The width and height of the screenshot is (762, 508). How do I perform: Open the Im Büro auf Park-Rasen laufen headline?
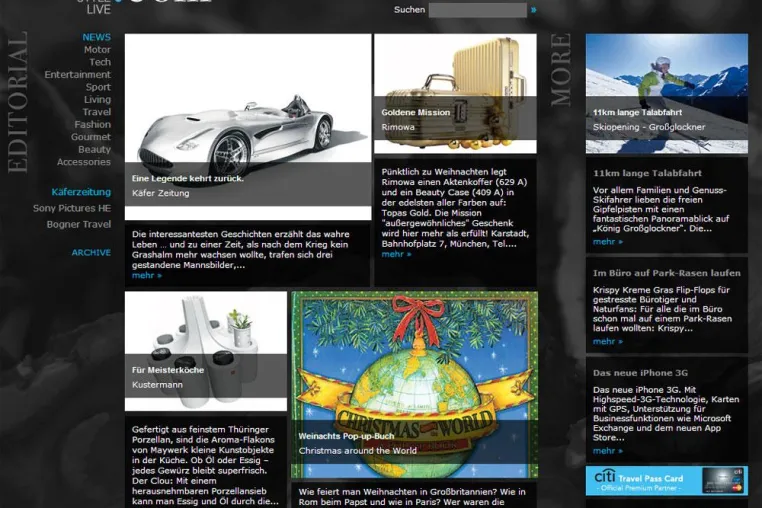tap(667, 273)
